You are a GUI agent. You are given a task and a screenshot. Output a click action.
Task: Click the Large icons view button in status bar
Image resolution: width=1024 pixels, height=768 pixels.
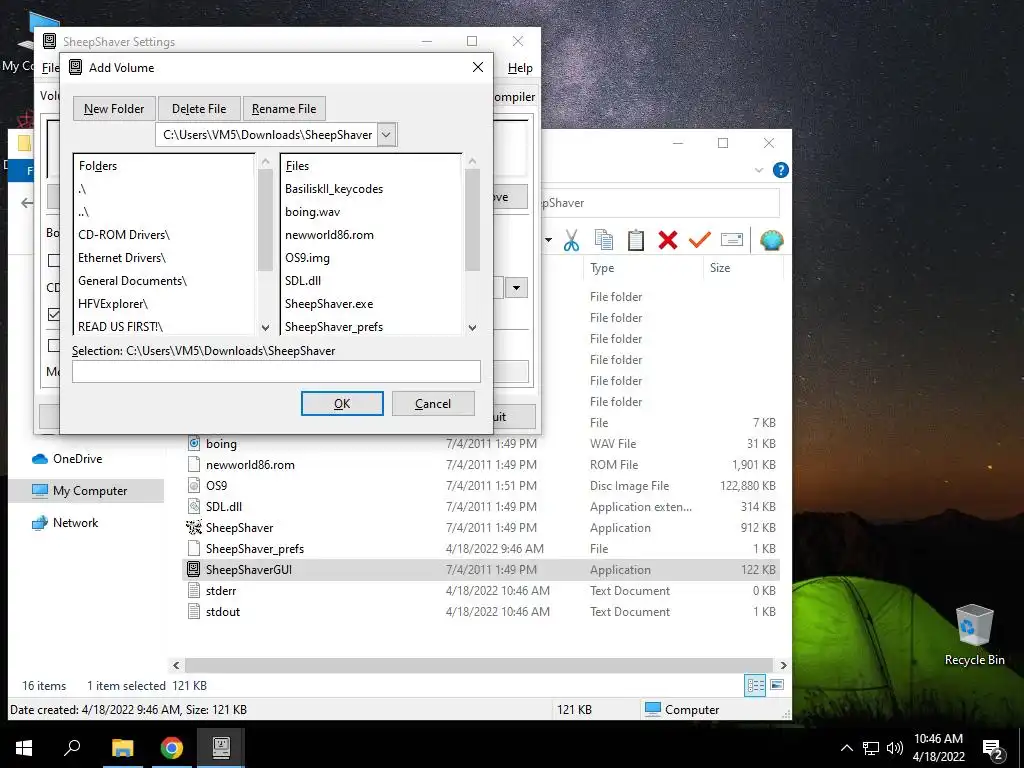[x=777, y=685]
